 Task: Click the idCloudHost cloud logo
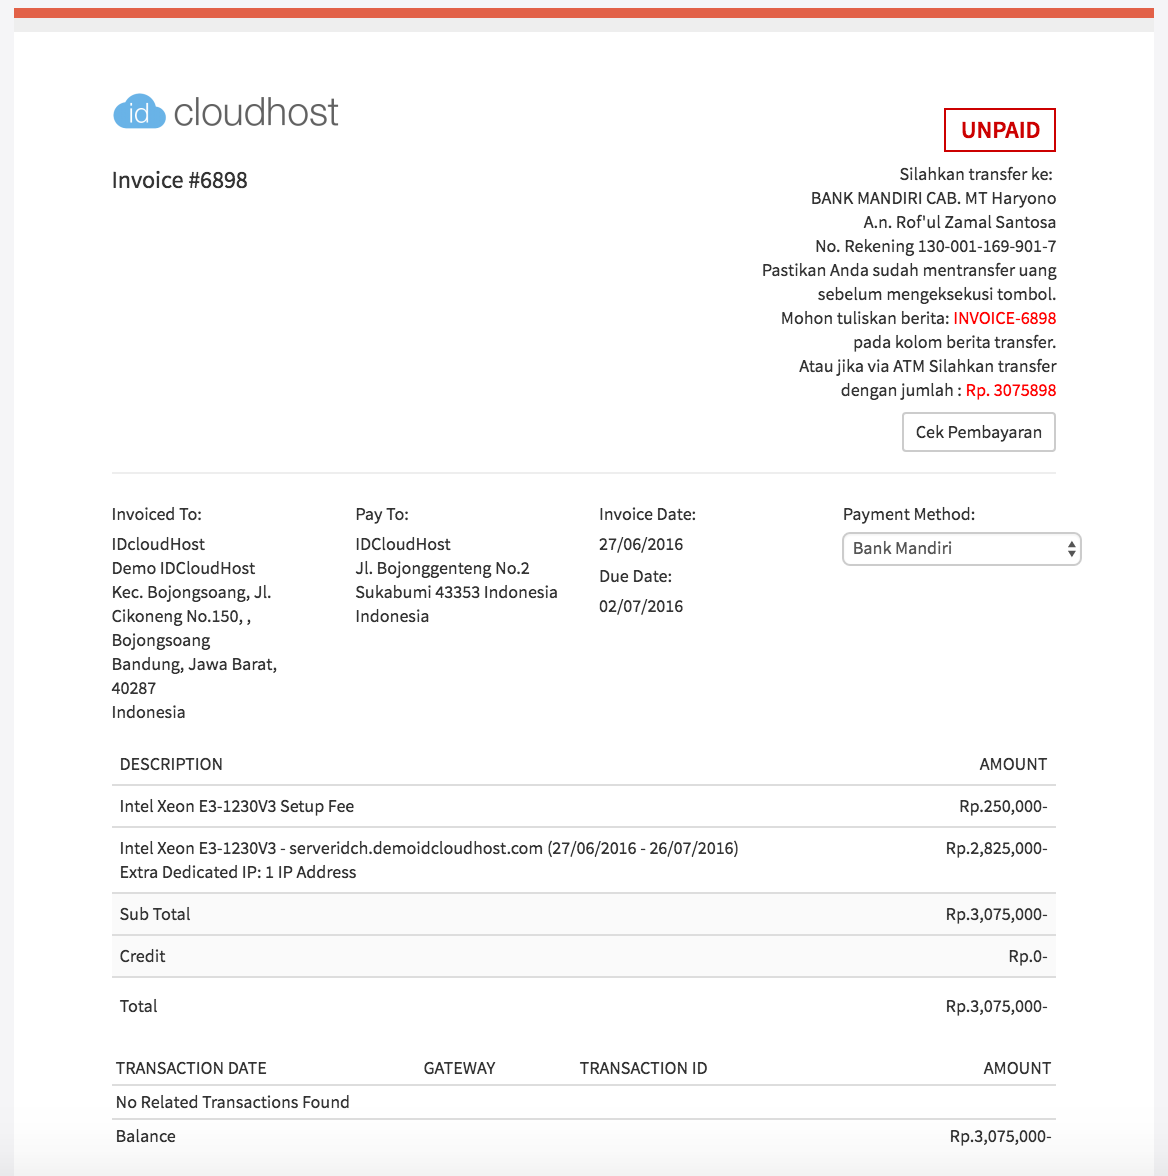point(139,112)
